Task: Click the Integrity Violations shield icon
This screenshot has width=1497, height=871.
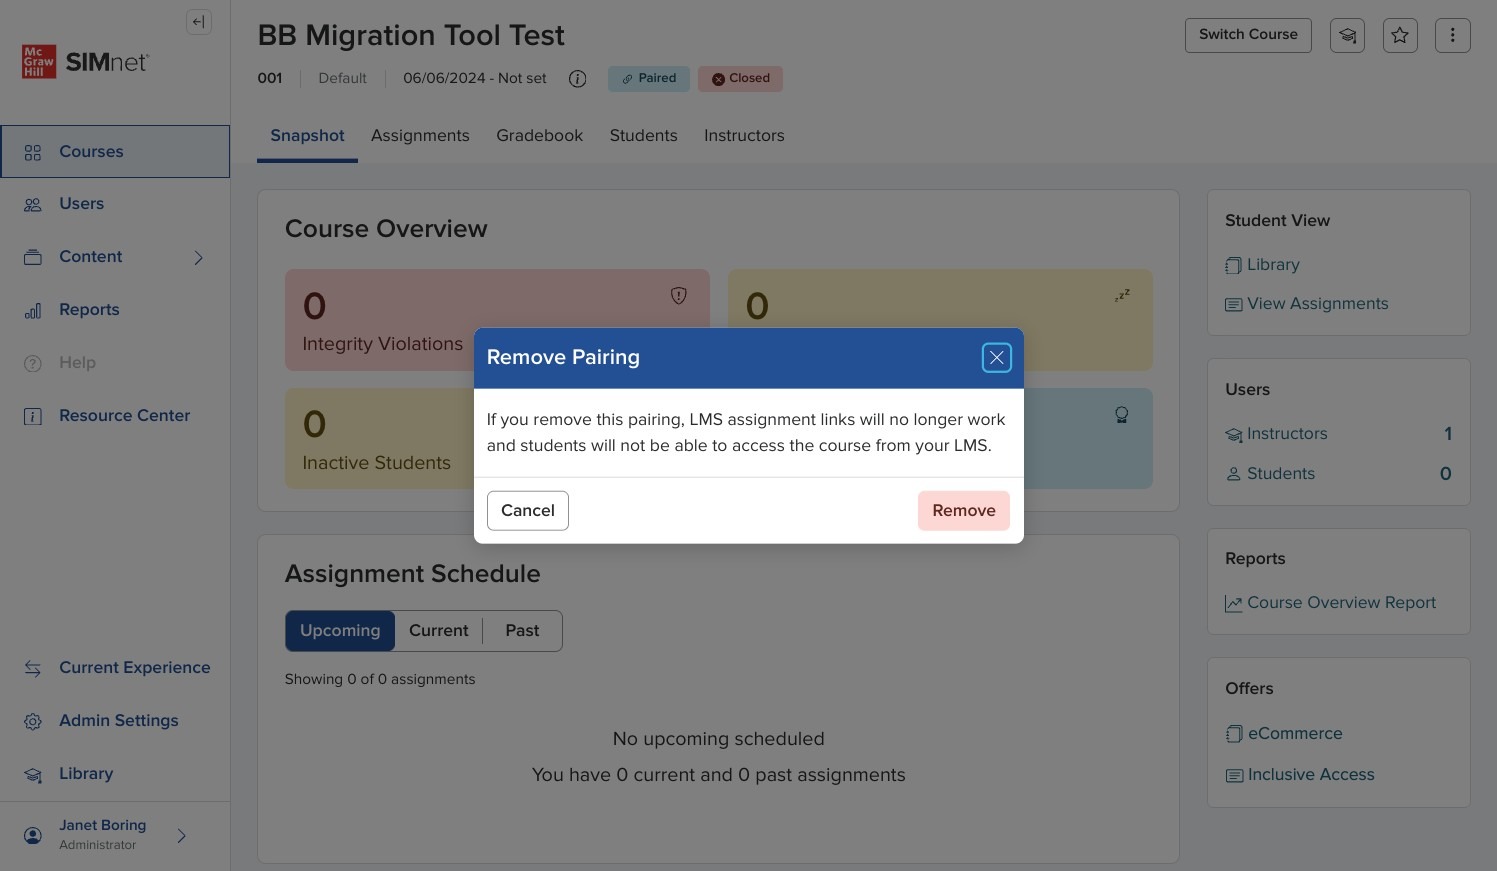Action: [679, 295]
